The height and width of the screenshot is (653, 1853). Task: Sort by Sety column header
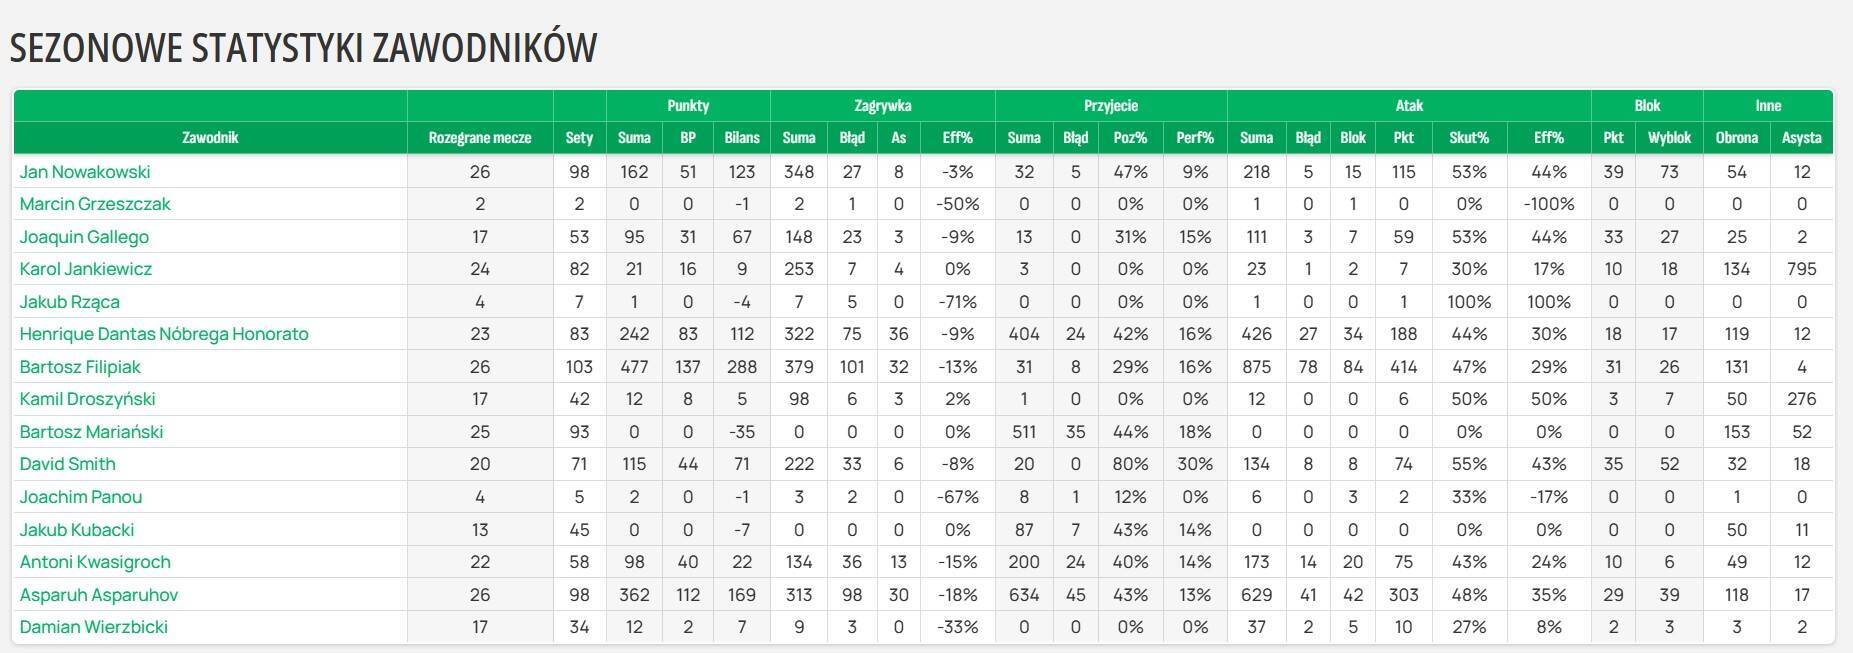pos(579,138)
